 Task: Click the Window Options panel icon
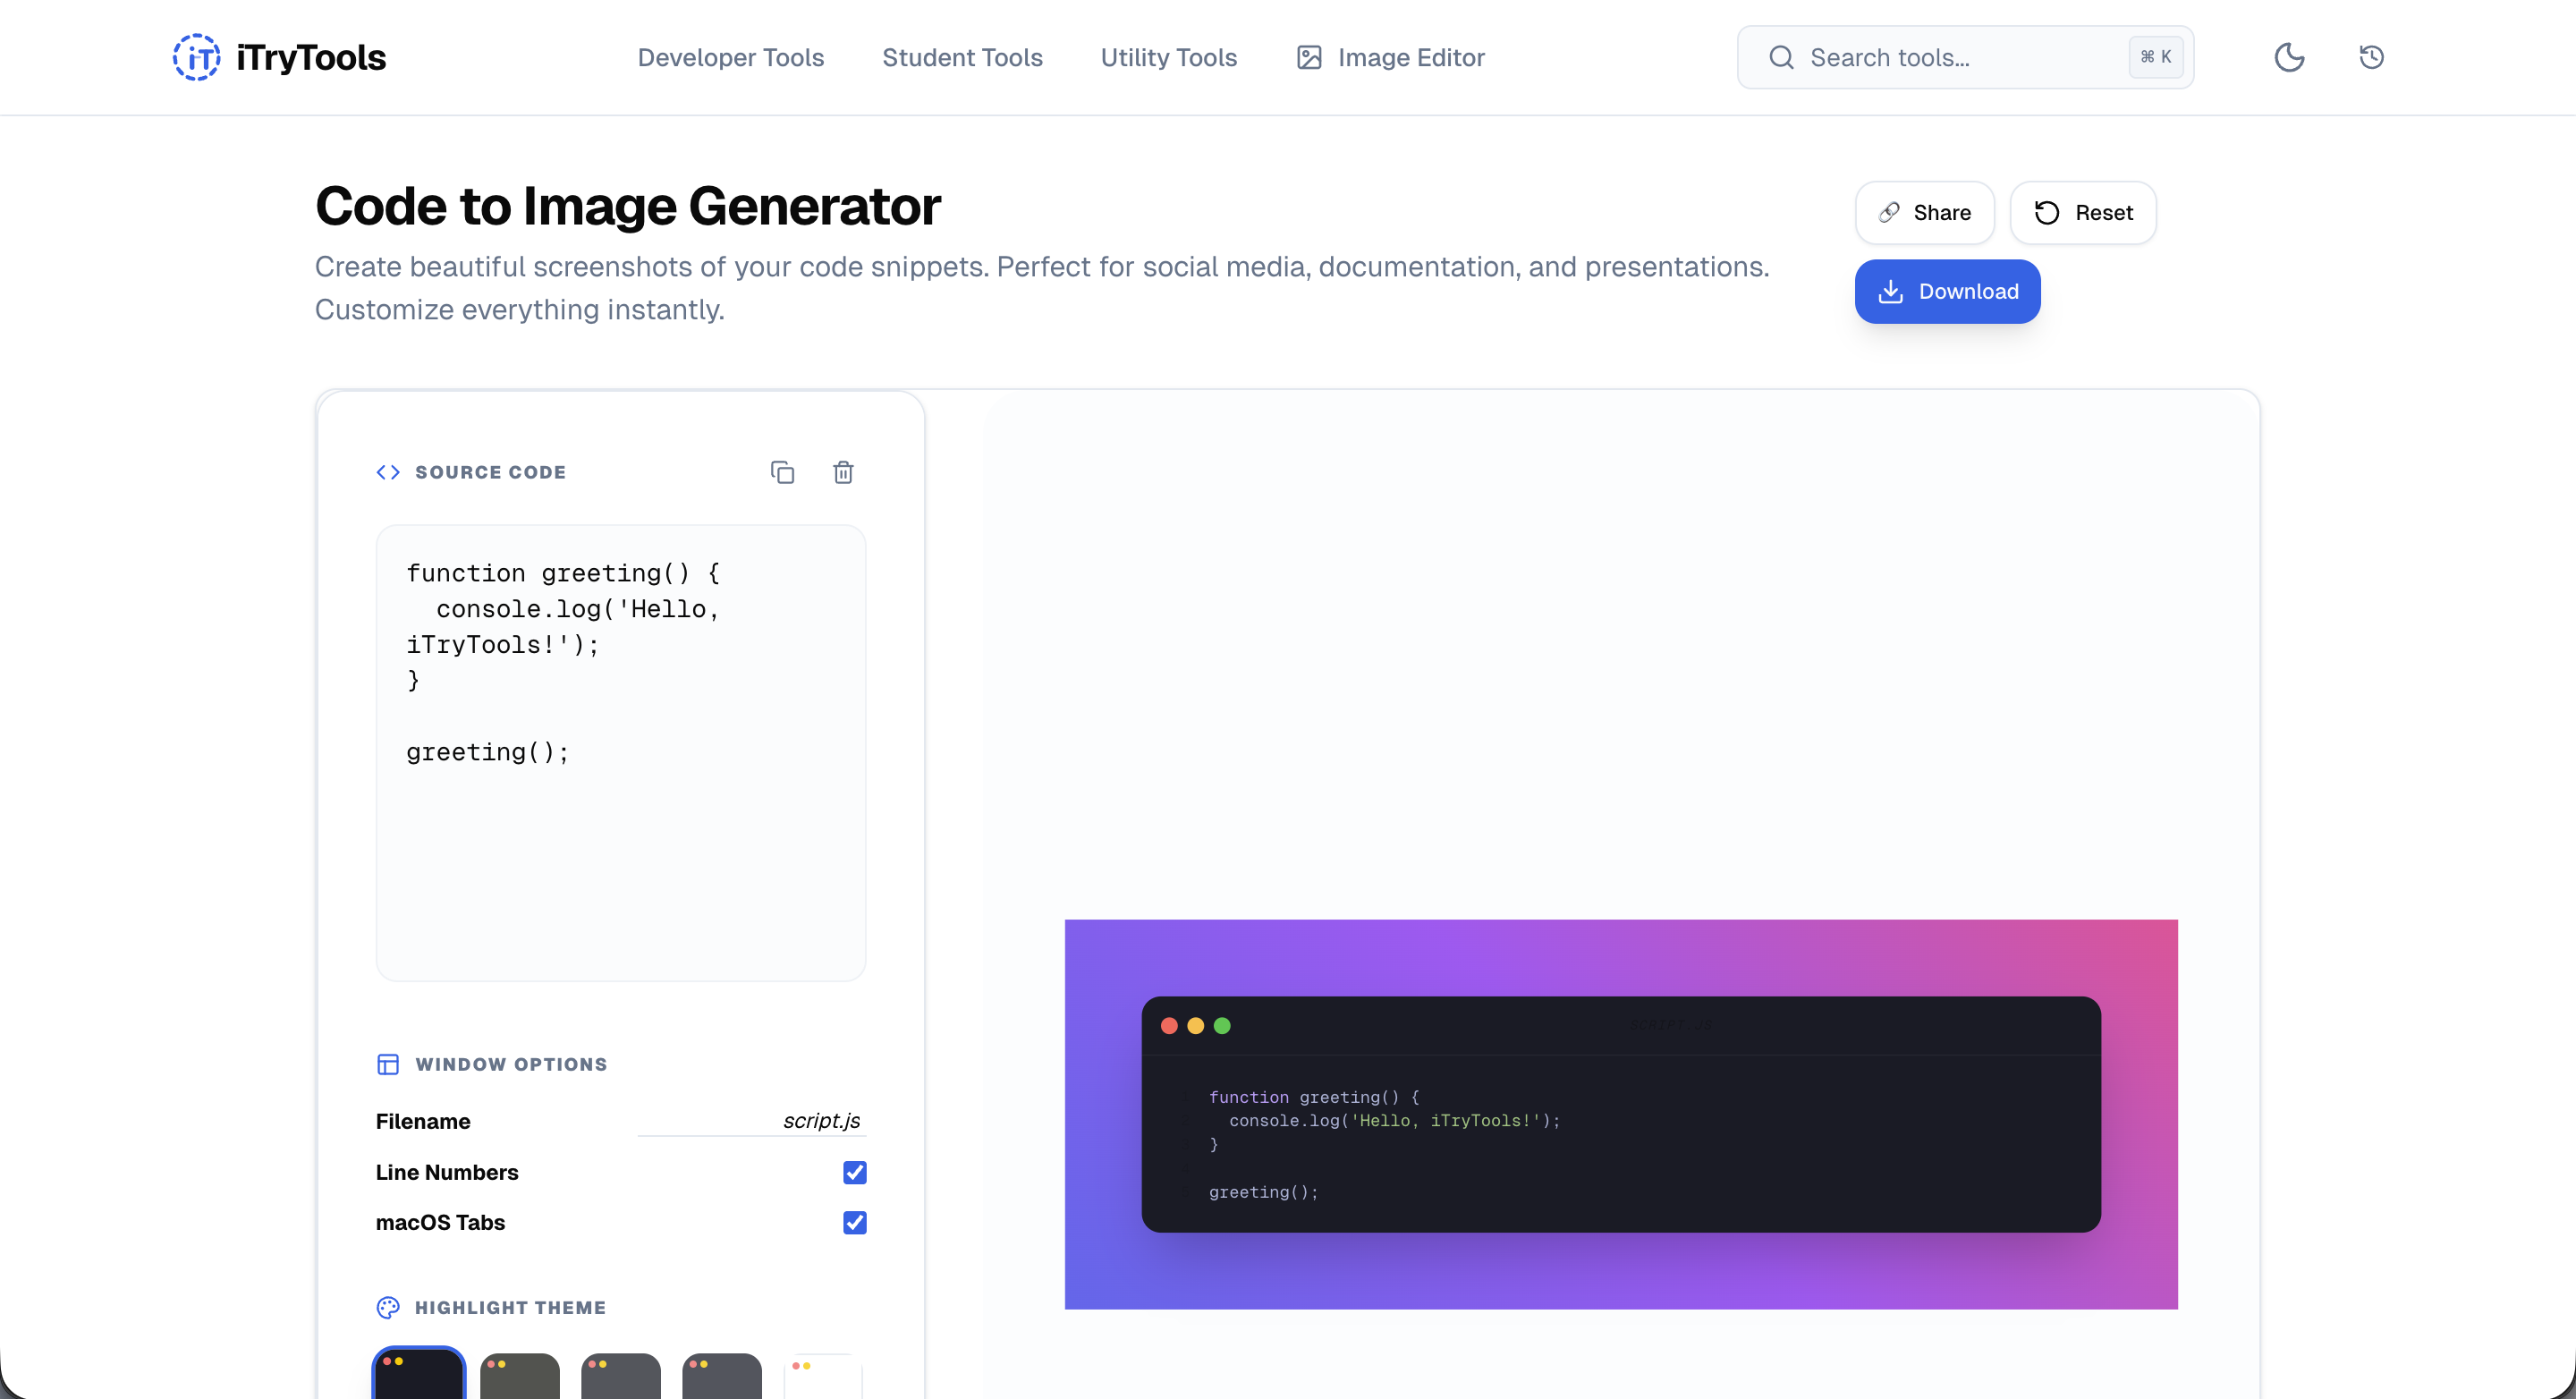[387, 1064]
